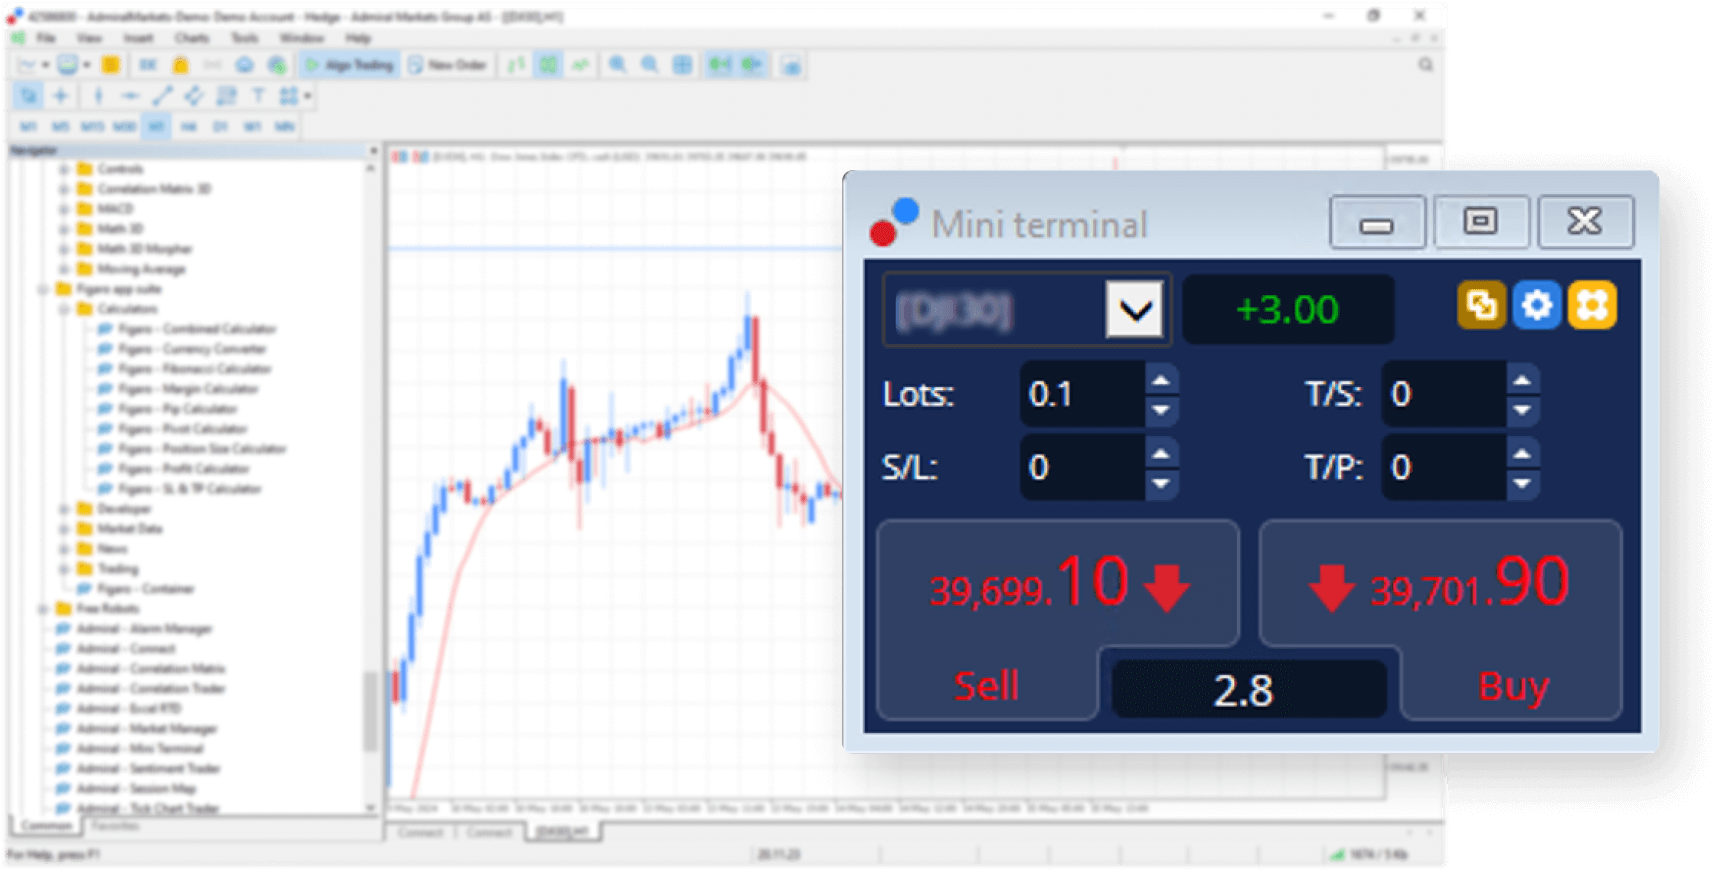Decrease the T/P value with down arrow
Screen dimensions: 1729x870
click(1521, 484)
